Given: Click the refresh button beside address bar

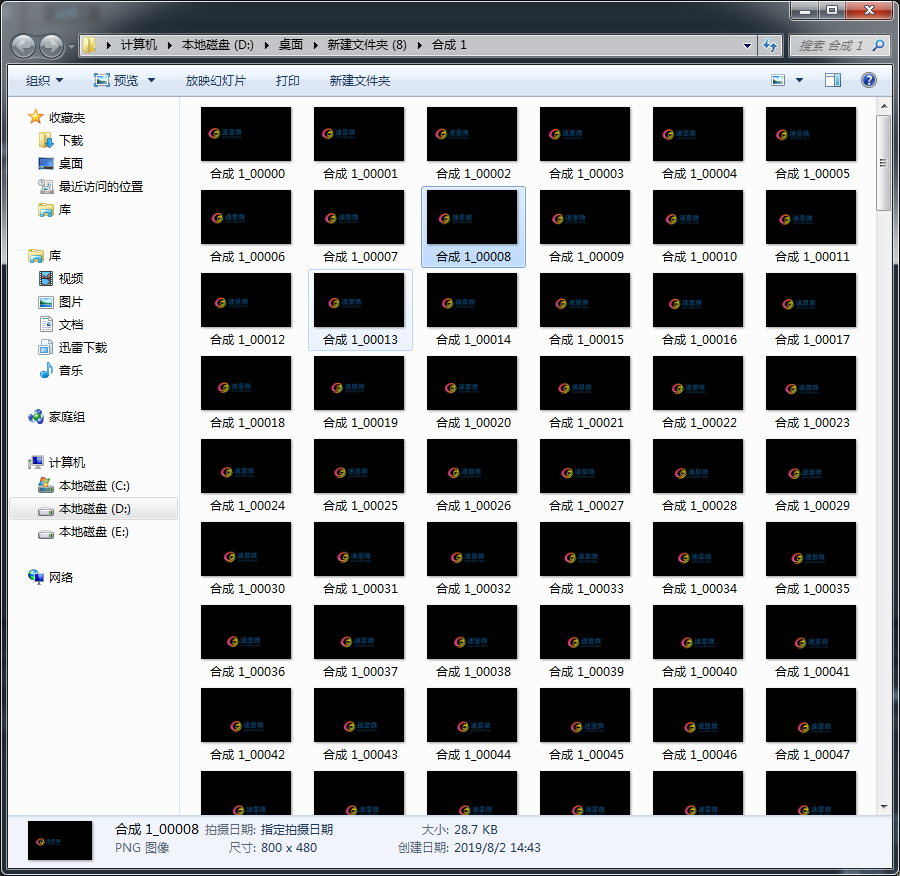Looking at the screenshot, I should (x=770, y=45).
